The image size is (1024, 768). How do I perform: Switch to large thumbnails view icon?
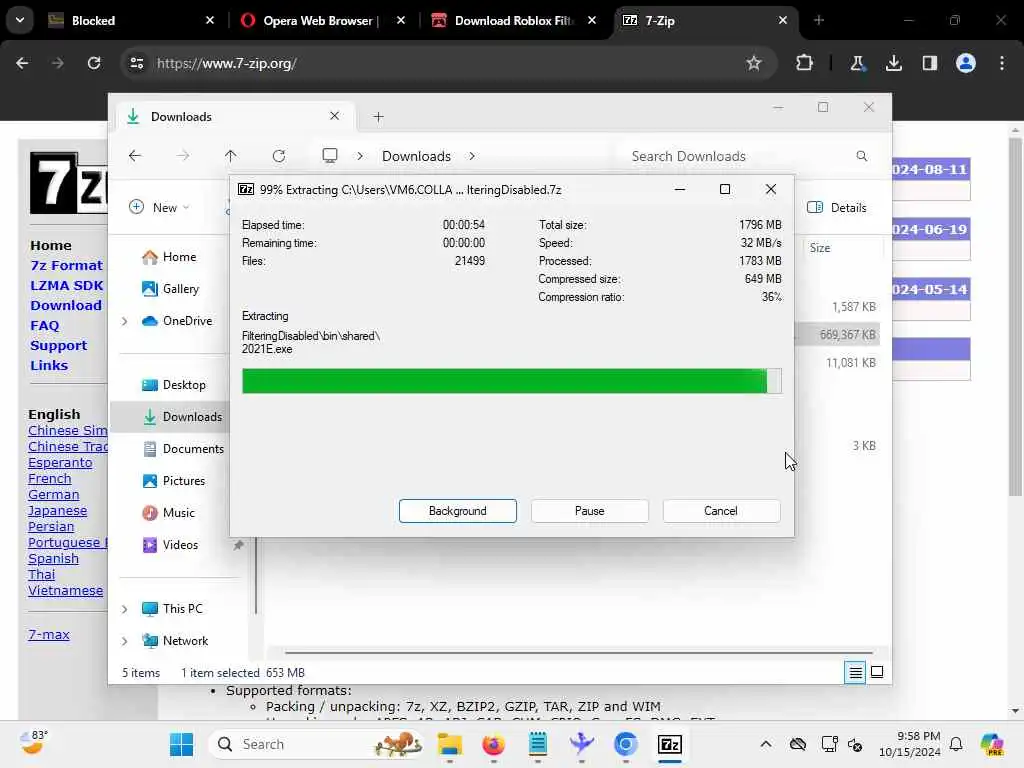tap(877, 672)
